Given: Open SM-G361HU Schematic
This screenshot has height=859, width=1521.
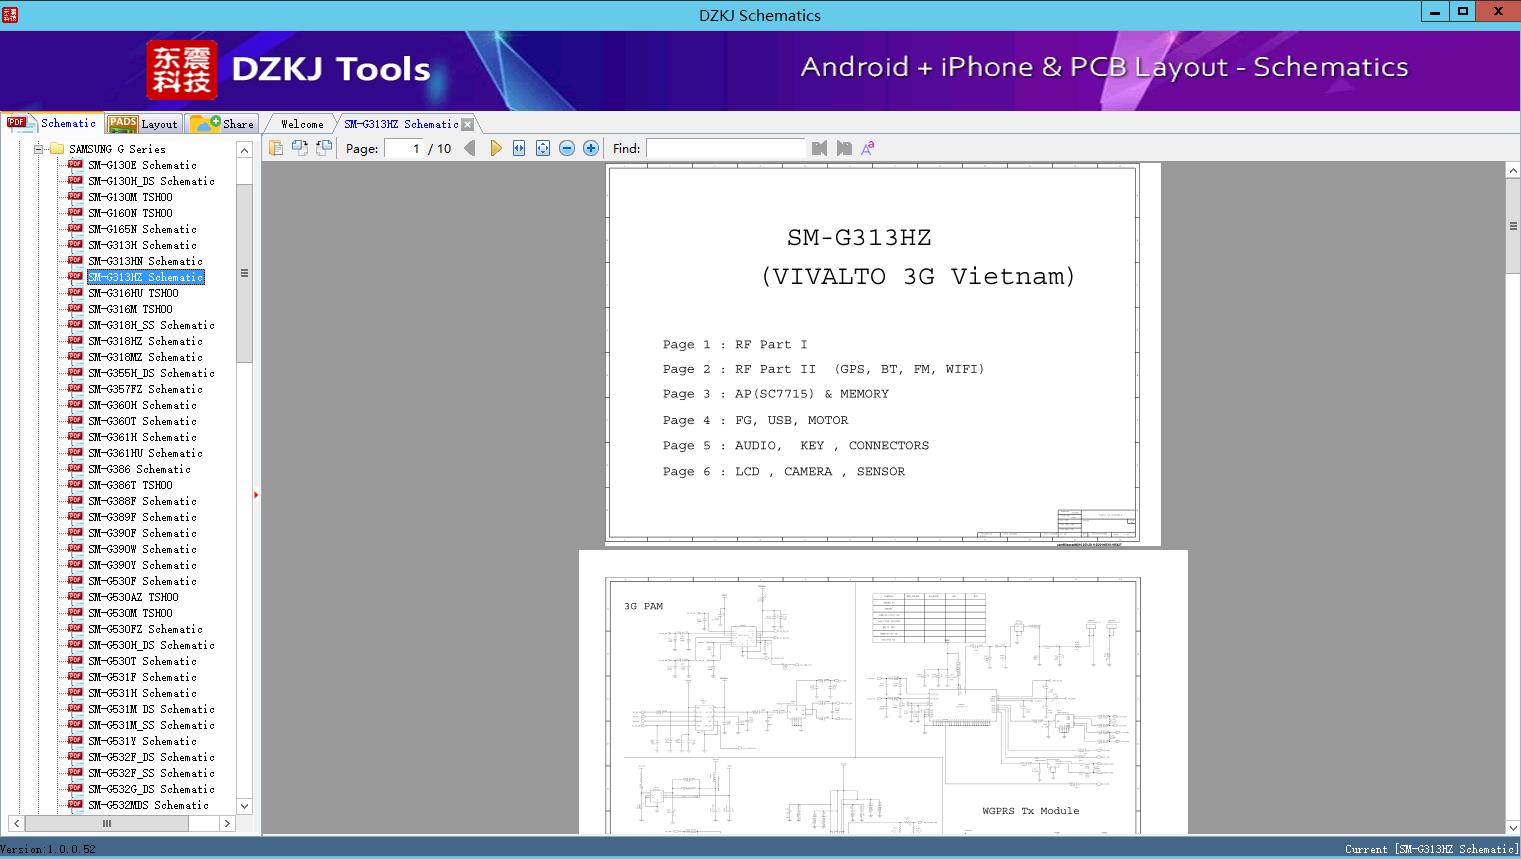Looking at the screenshot, I should pos(145,453).
